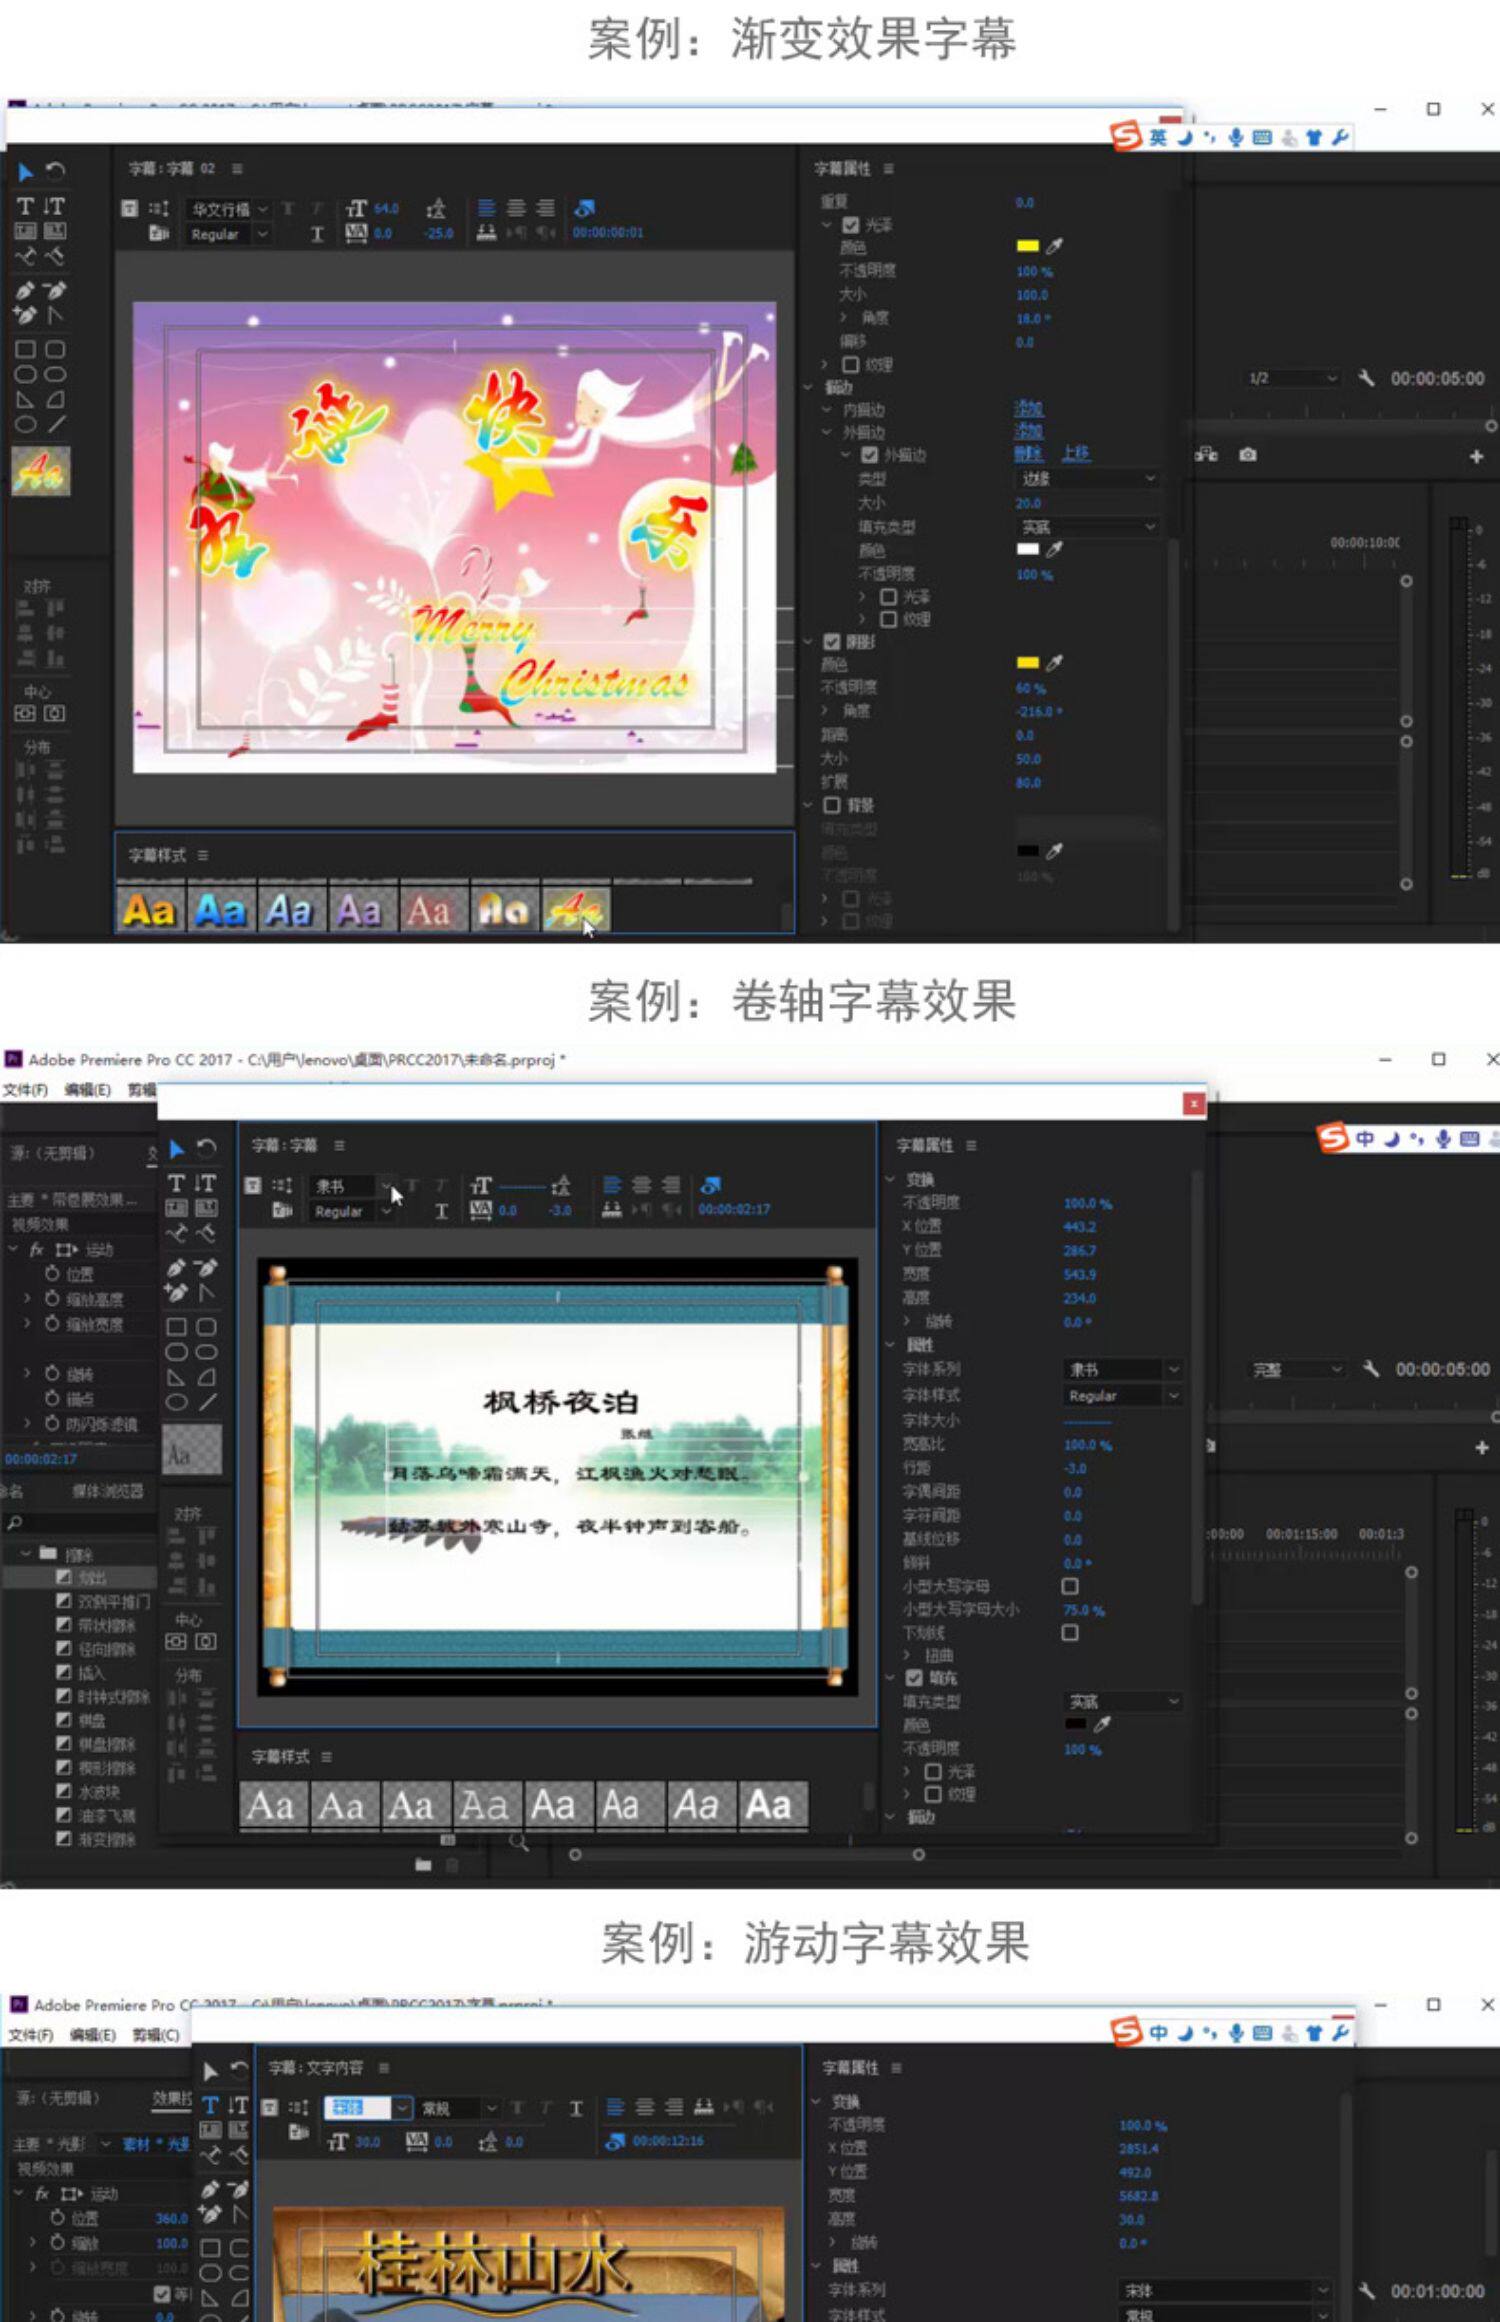Screen dimensions: 1500x2322
Task: Open the 1/2 playback resolution dropdown
Action: tap(1293, 378)
